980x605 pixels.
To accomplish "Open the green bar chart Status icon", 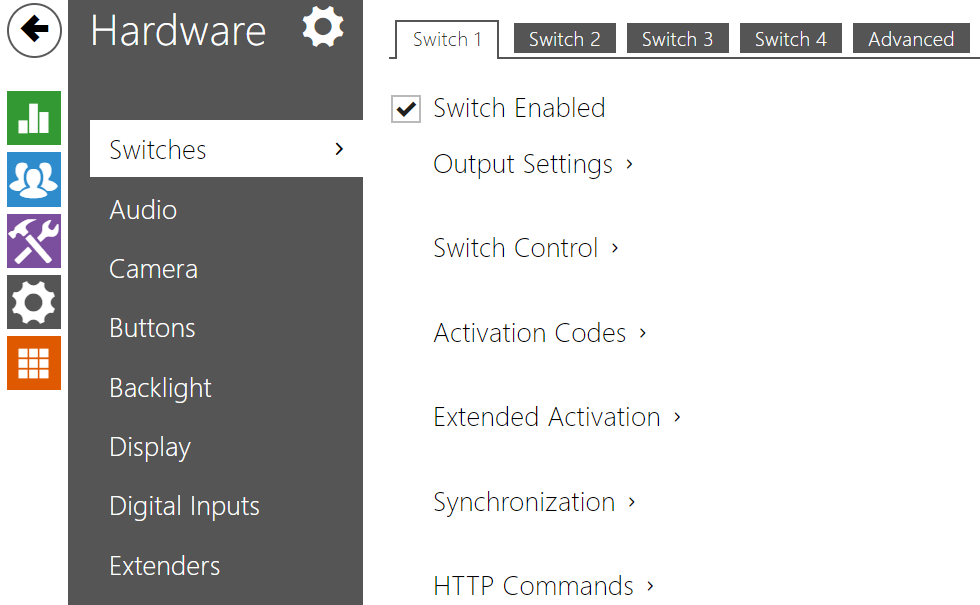I will [x=34, y=118].
